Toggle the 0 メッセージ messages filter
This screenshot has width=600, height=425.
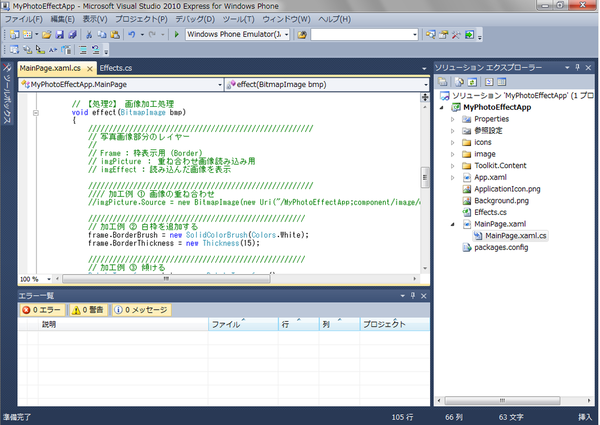142,310
